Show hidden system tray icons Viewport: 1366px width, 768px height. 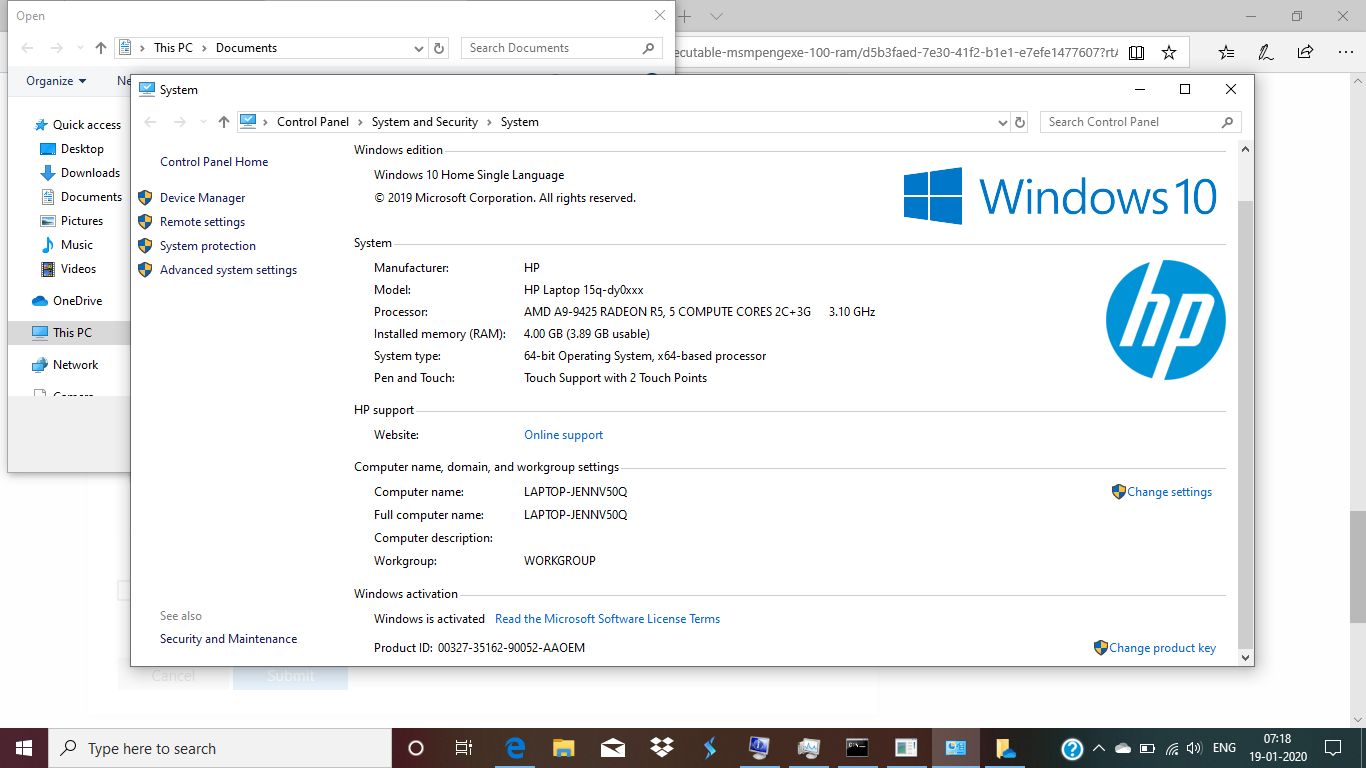(1099, 748)
